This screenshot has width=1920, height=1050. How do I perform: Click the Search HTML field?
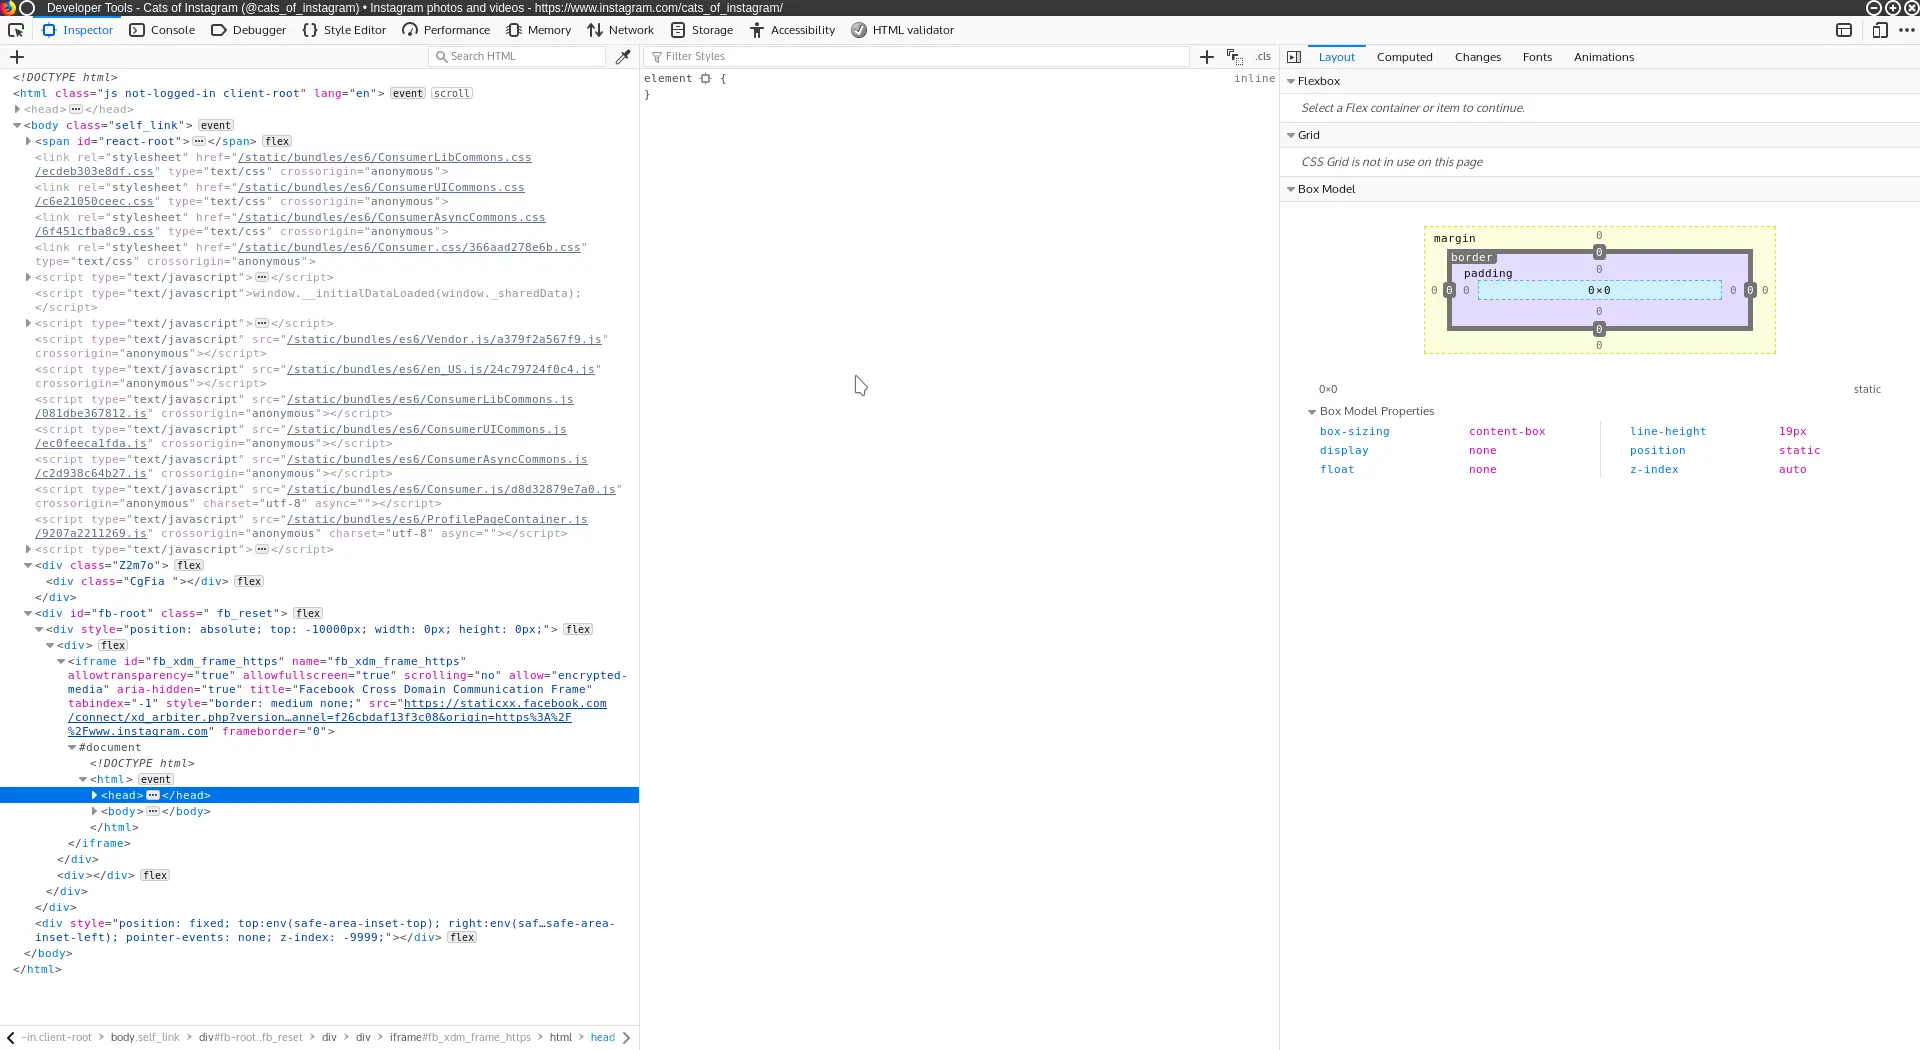(517, 57)
